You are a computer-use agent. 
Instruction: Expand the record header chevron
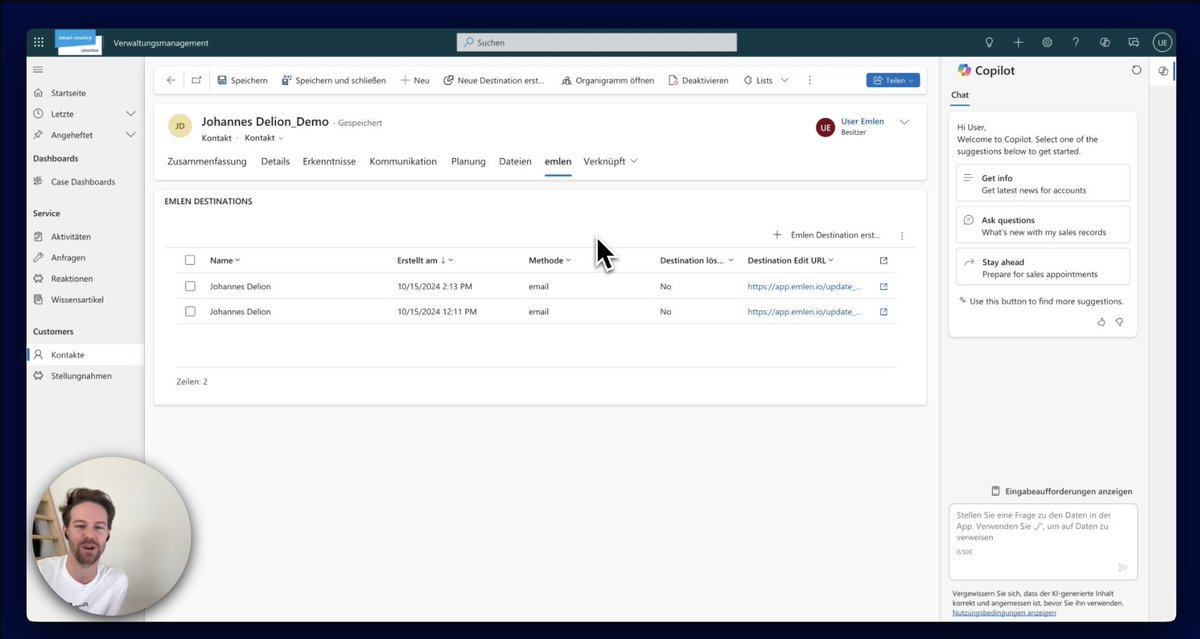click(905, 122)
